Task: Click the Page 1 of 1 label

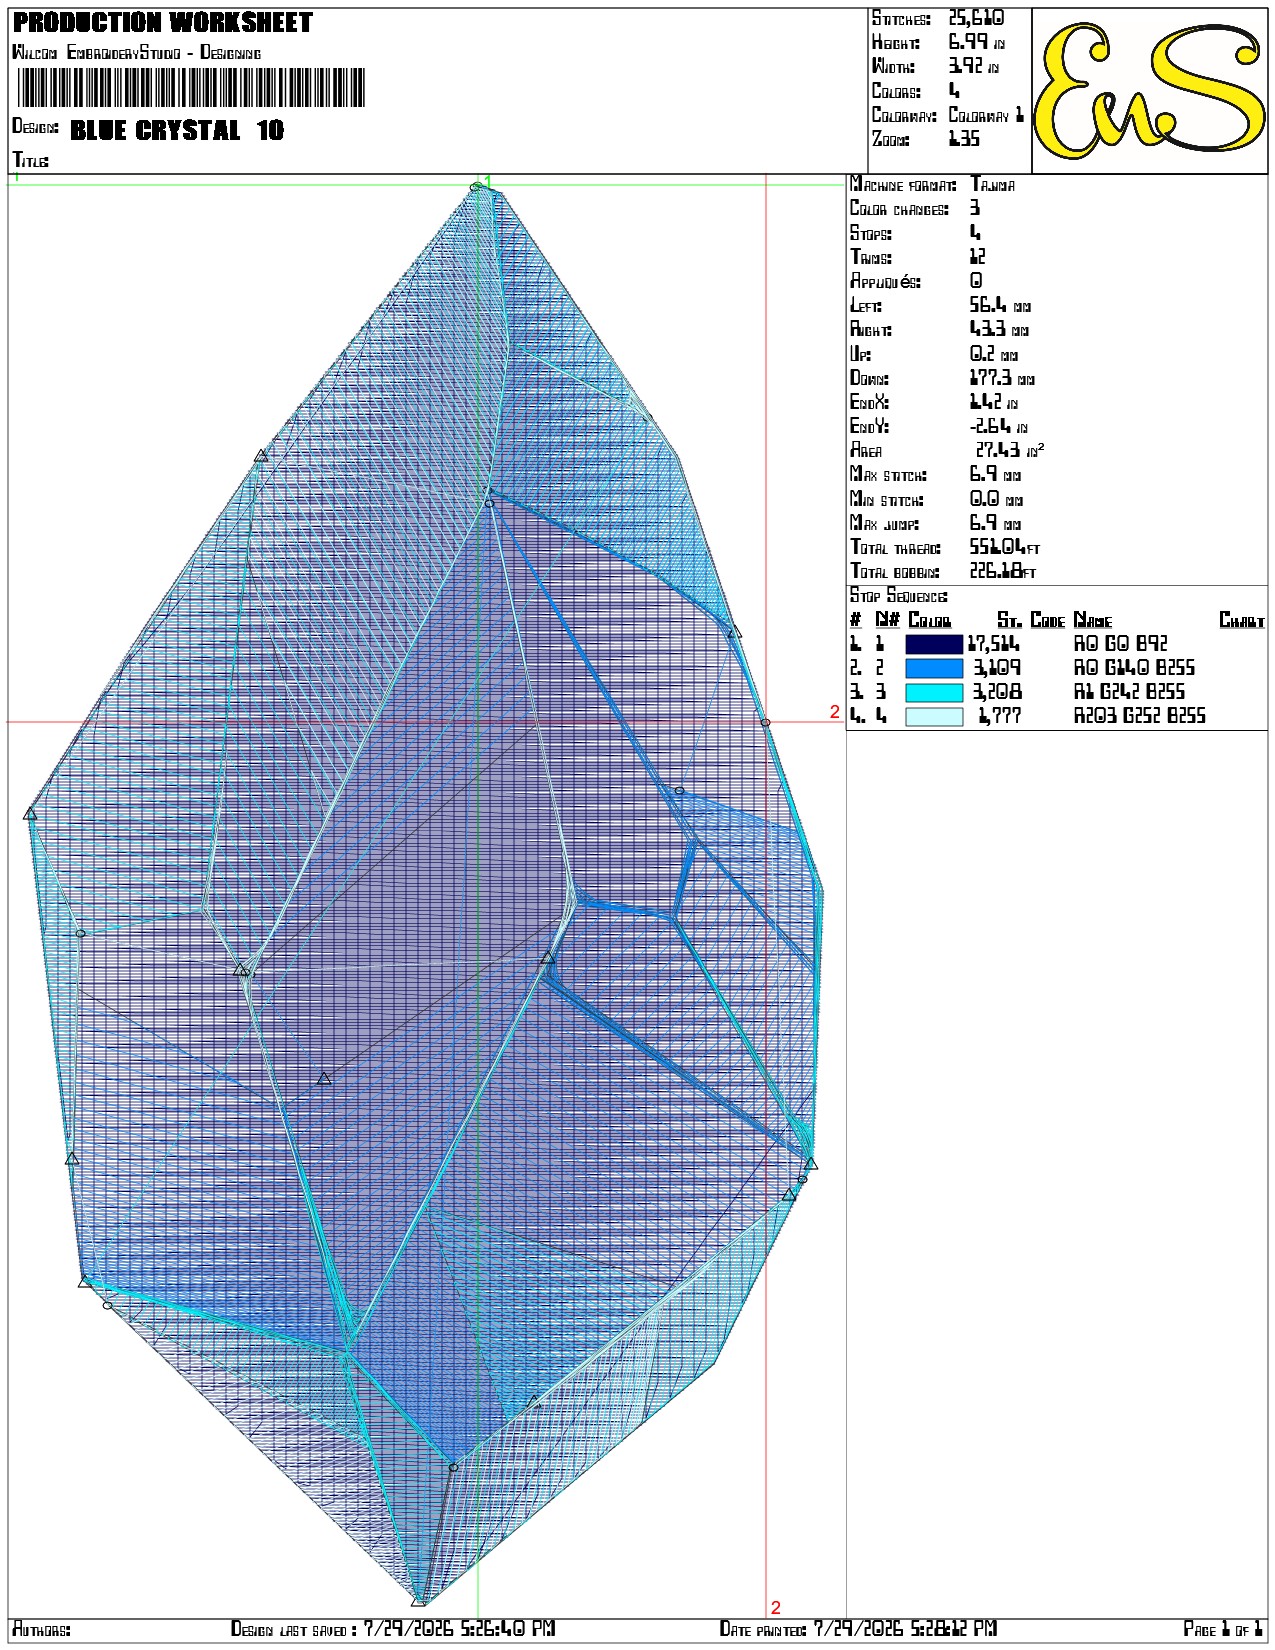Action: point(1224,1628)
